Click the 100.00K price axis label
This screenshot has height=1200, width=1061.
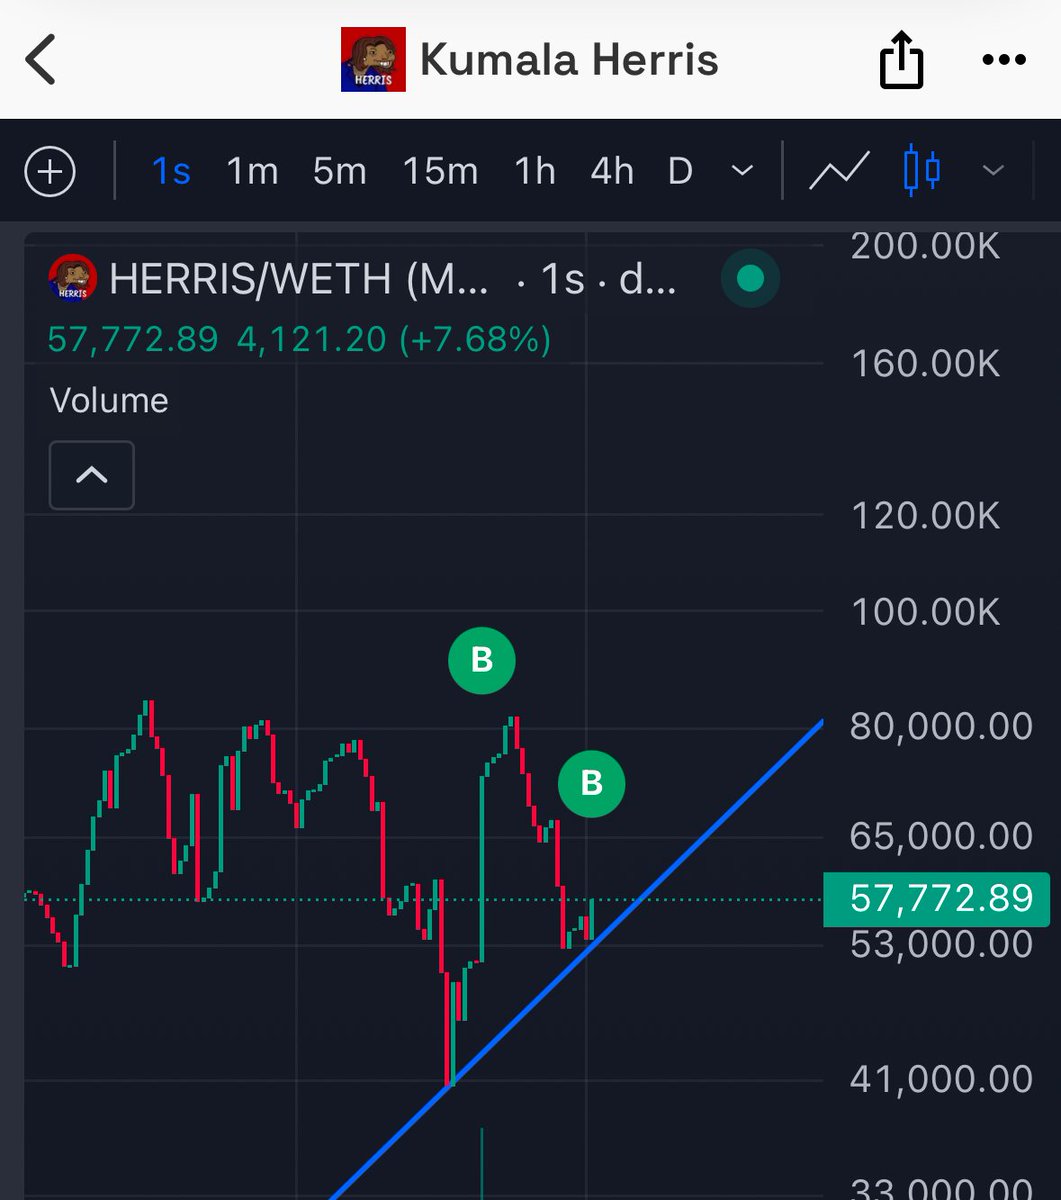(x=925, y=611)
